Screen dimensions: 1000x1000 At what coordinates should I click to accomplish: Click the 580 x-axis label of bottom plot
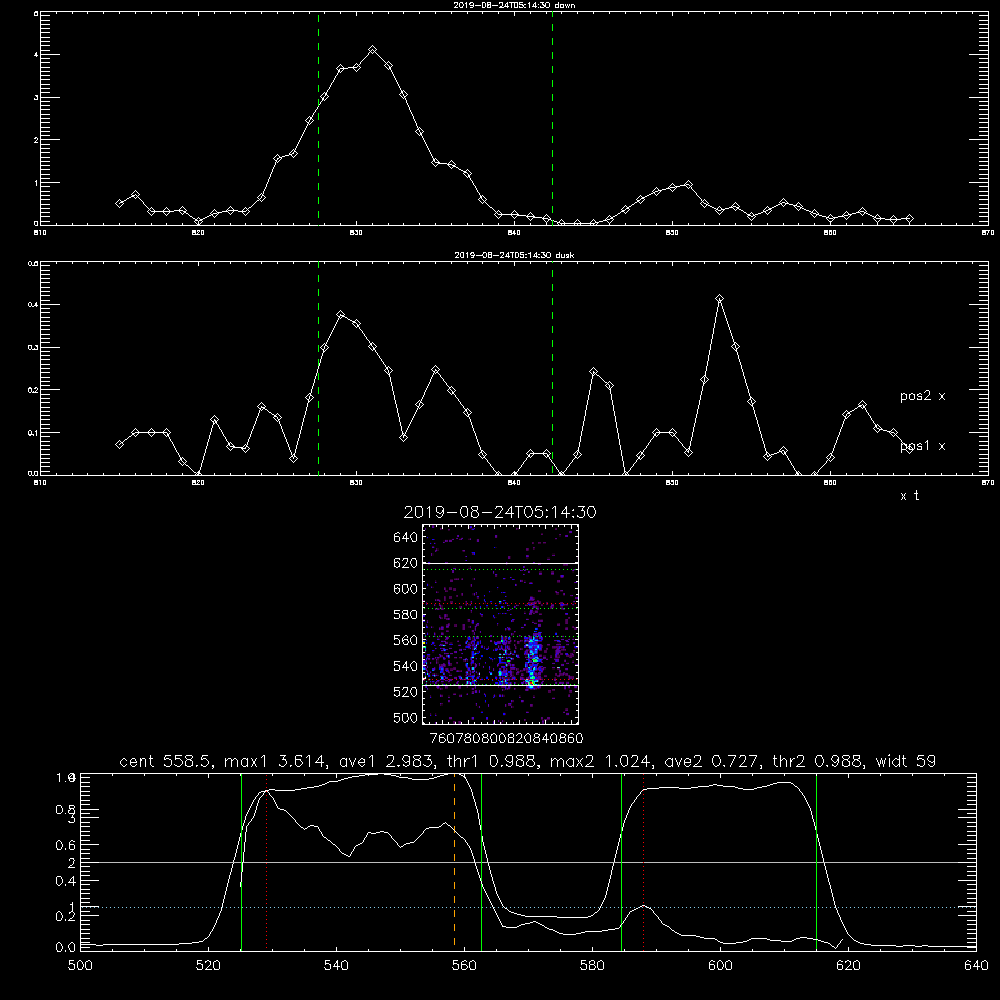click(592, 966)
